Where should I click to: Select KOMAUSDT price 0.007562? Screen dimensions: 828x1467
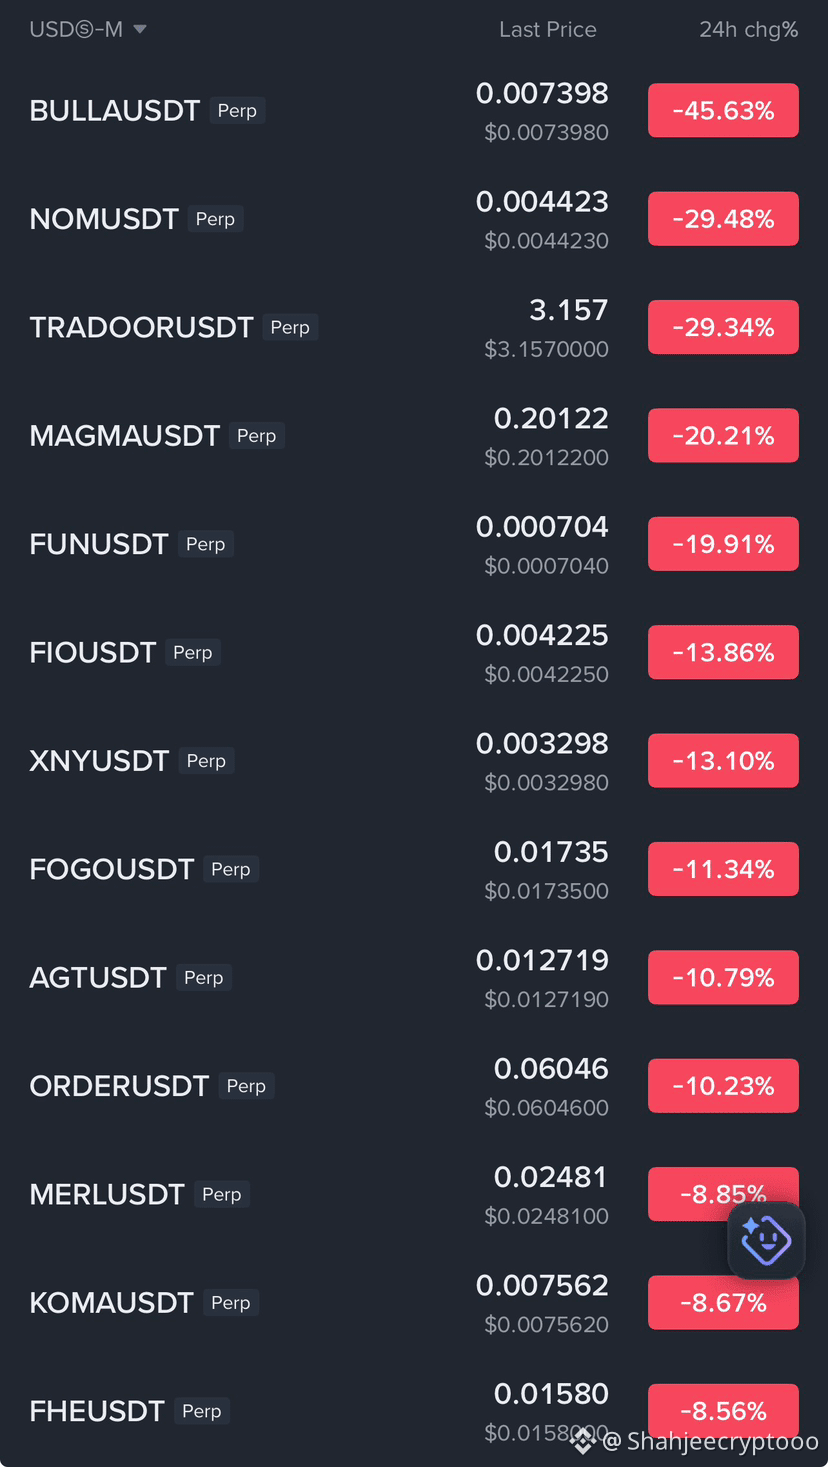tap(542, 1285)
